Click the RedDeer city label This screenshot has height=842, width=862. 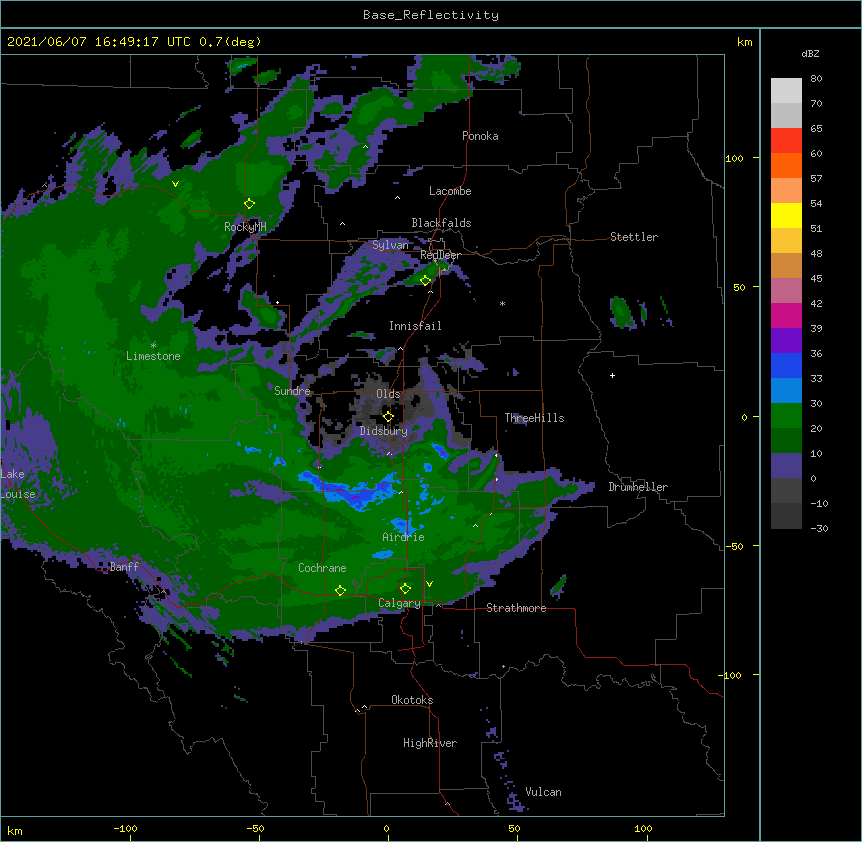tap(440, 255)
